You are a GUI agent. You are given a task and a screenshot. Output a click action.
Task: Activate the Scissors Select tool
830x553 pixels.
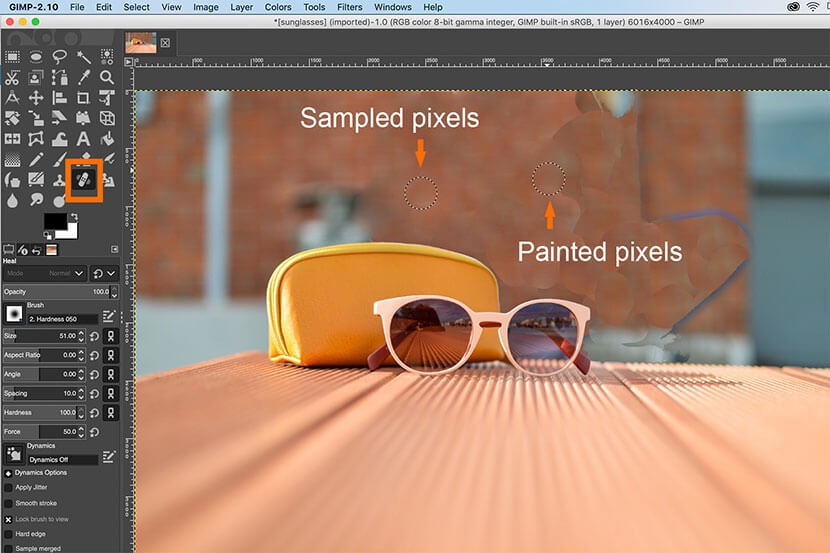[x=12, y=77]
